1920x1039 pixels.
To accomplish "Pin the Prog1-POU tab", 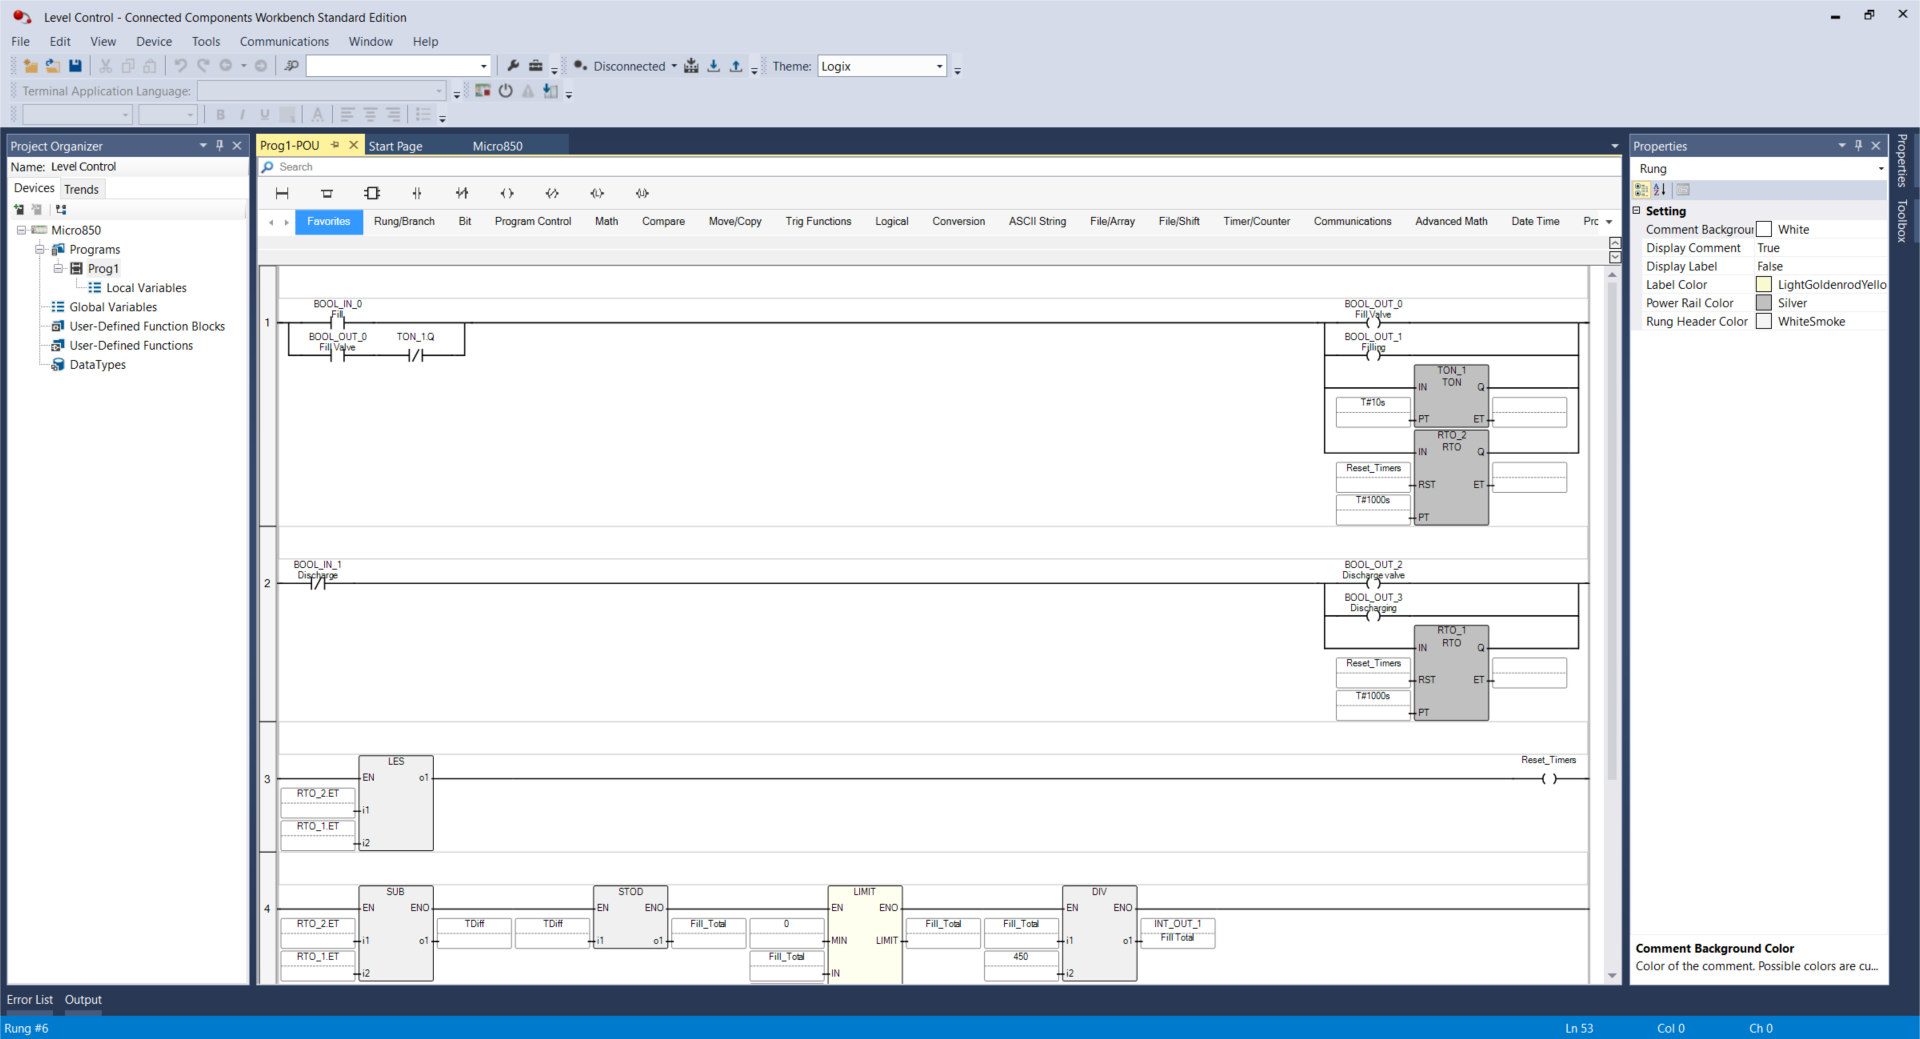I will (336, 145).
